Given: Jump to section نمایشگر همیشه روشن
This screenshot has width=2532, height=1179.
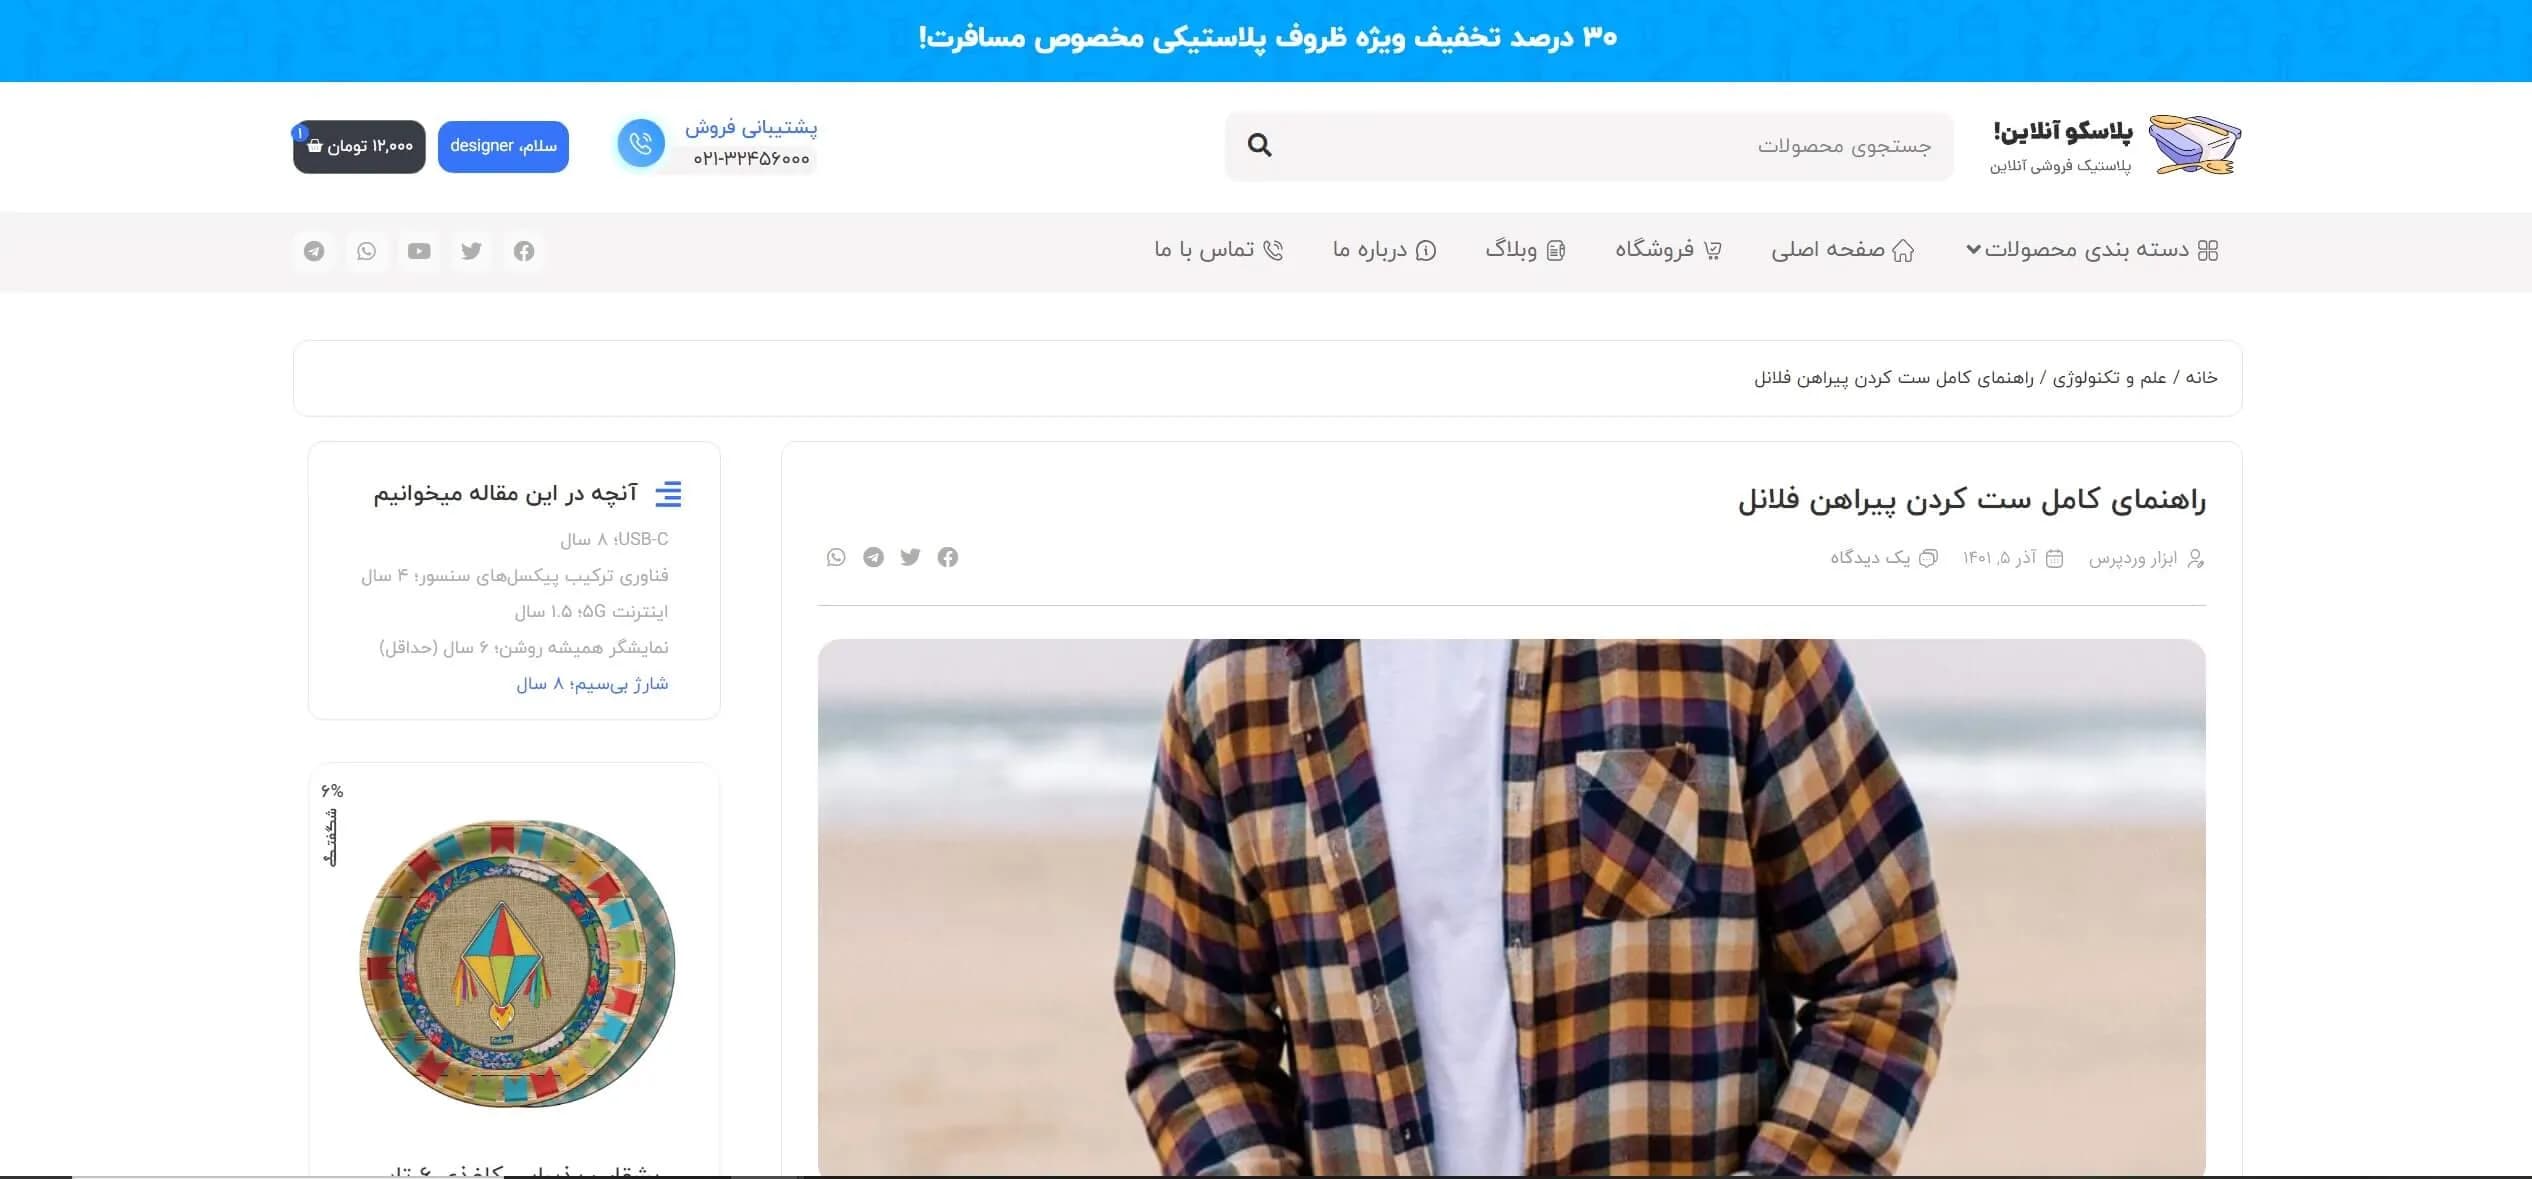Looking at the screenshot, I should coord(523,647).
